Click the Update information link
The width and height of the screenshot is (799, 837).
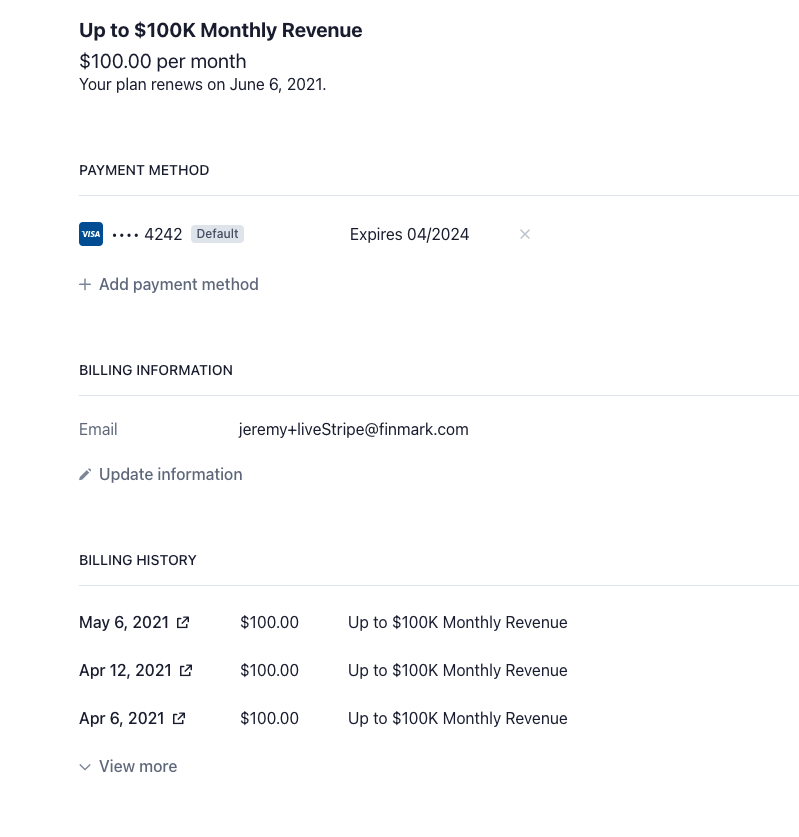click(x=170, y=475)
